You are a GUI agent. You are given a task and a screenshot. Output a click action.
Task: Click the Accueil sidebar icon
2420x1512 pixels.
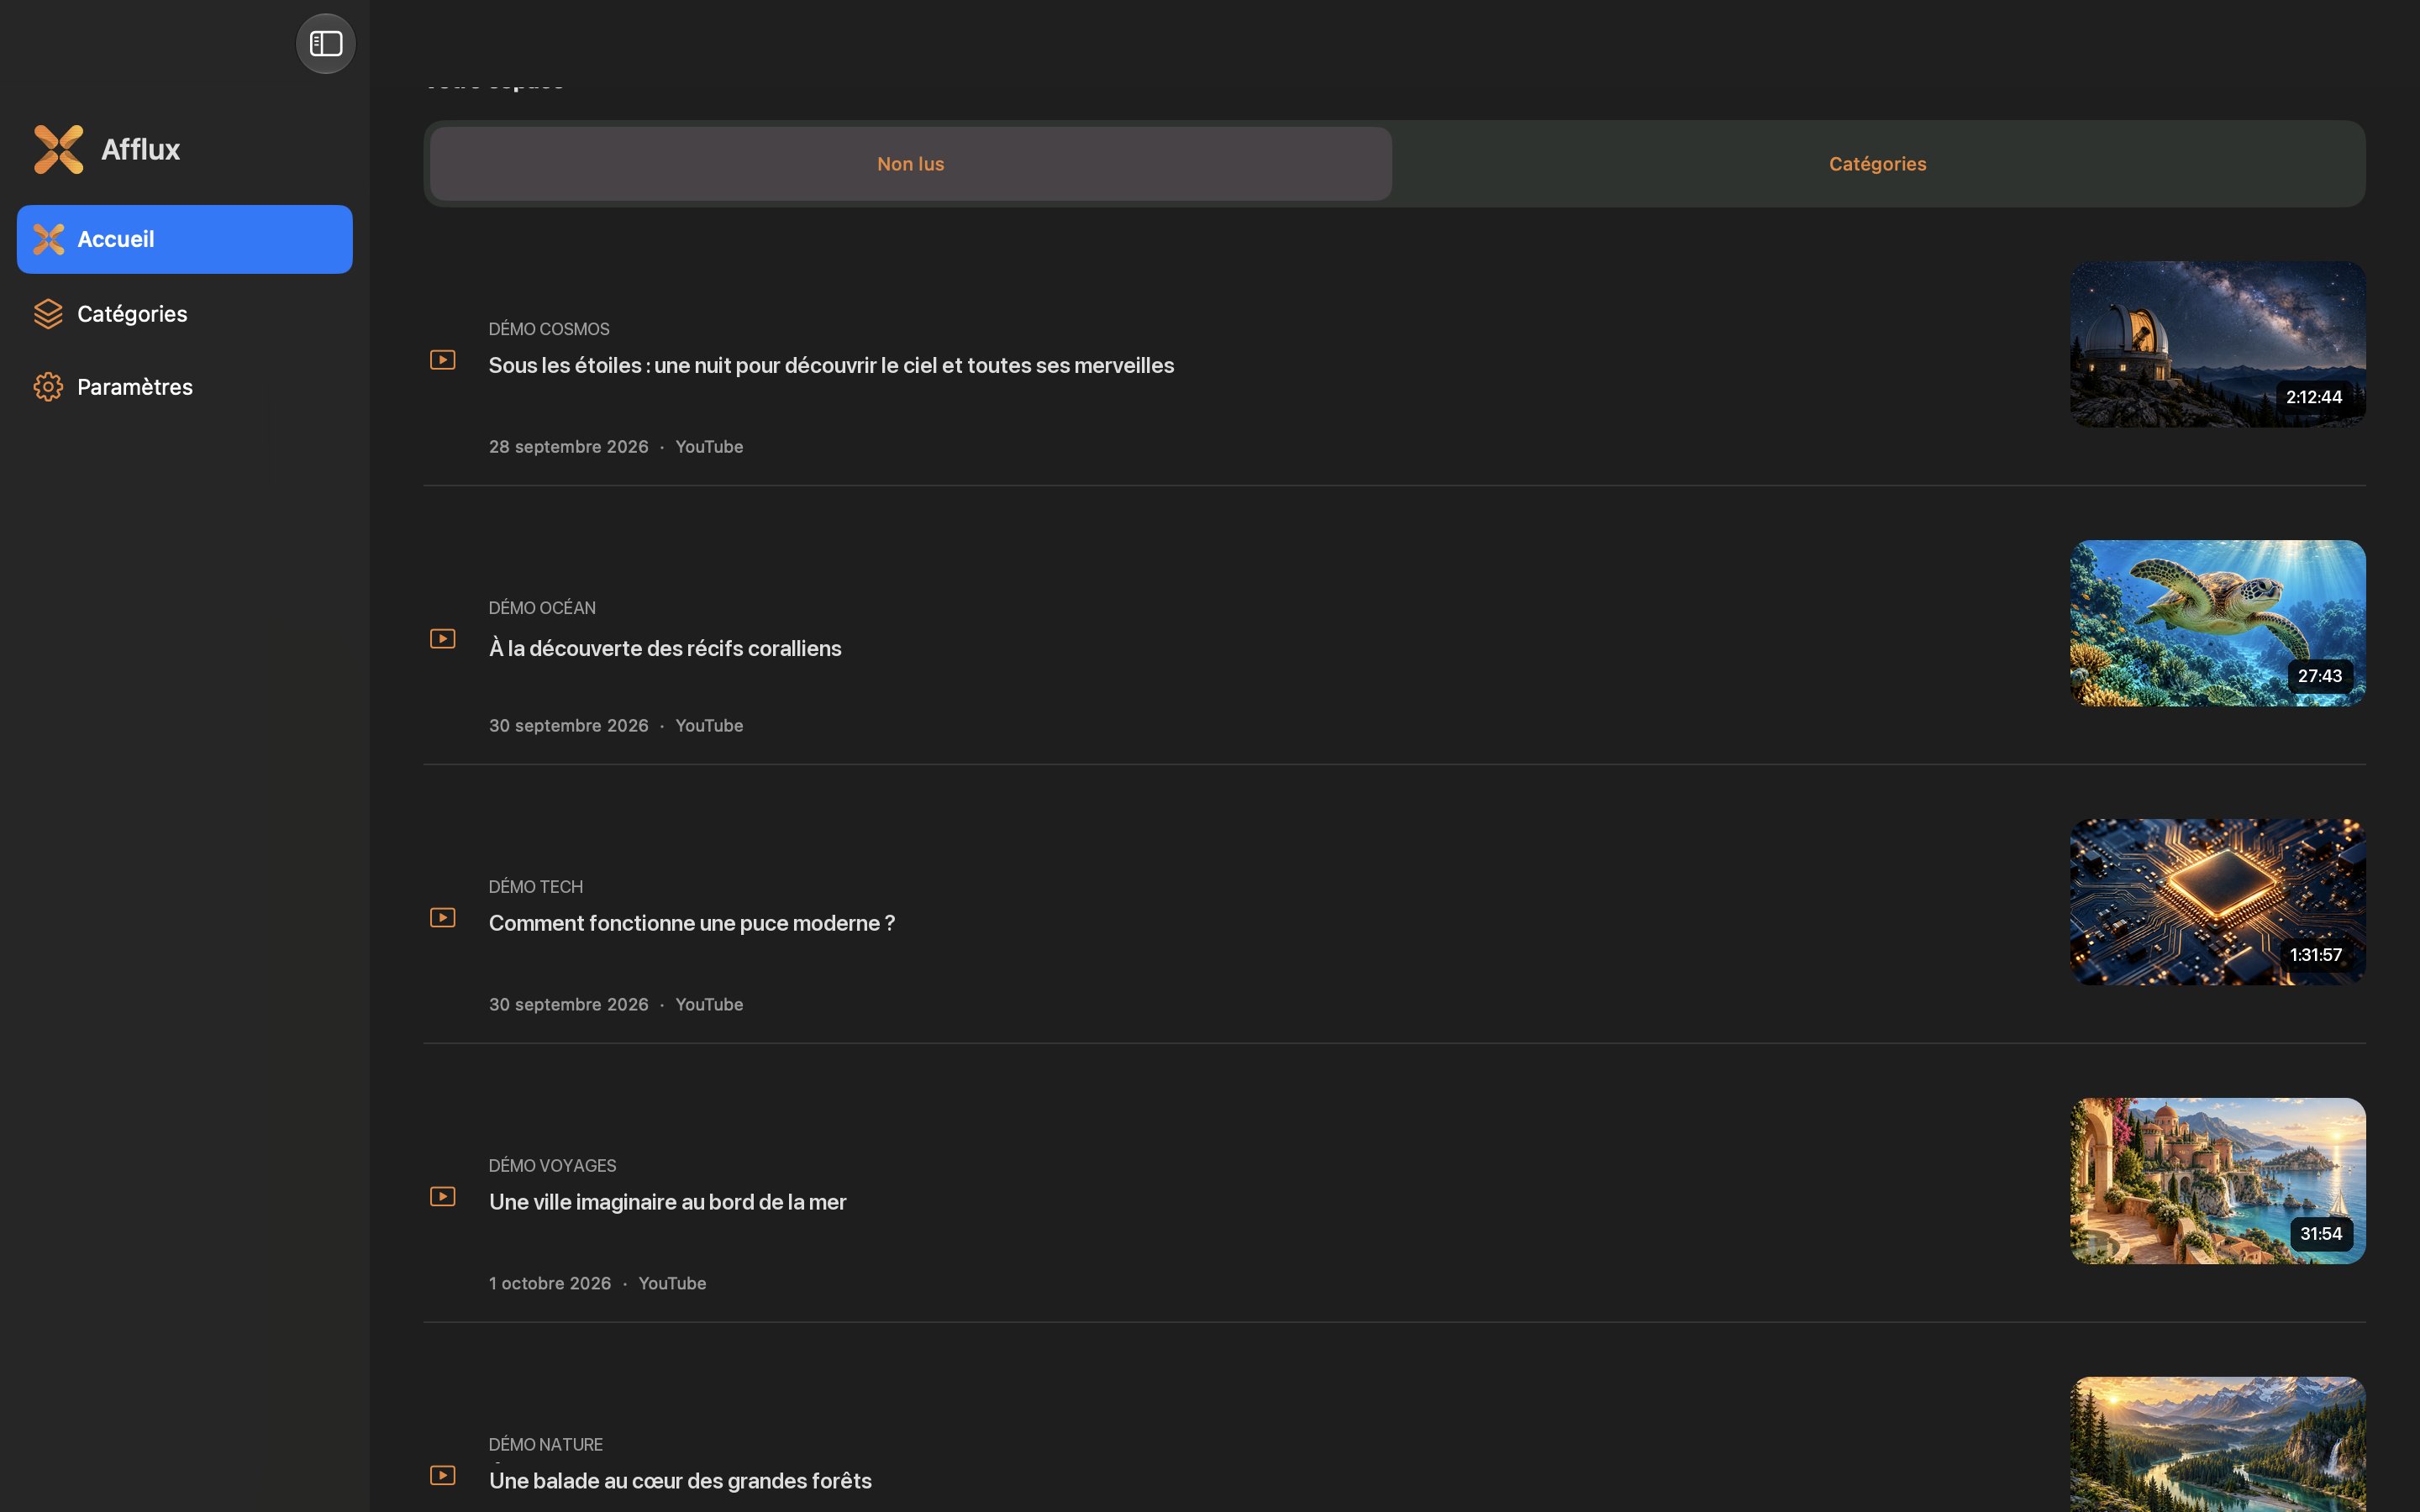[x=49, y=239]
